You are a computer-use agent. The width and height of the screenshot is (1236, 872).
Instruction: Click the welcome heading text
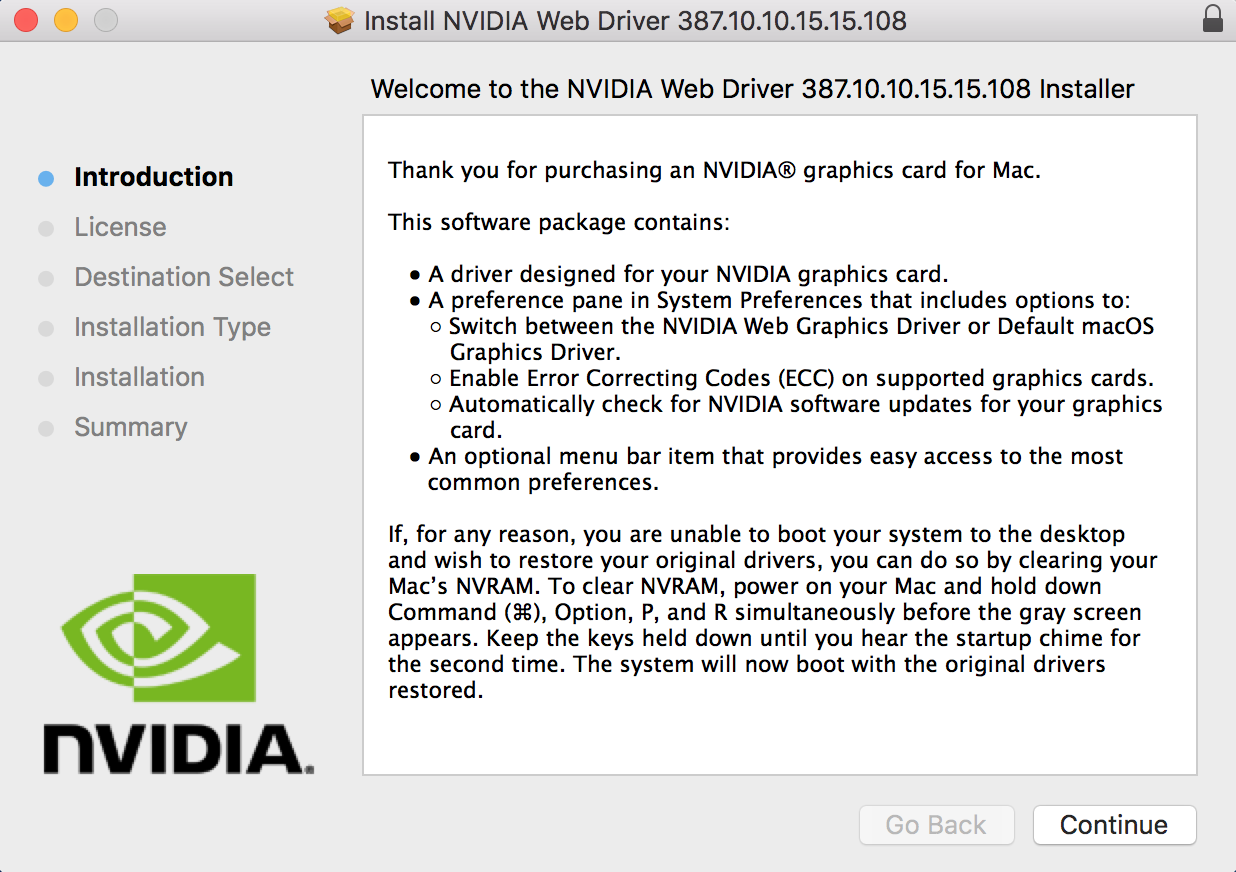point(752,89)
